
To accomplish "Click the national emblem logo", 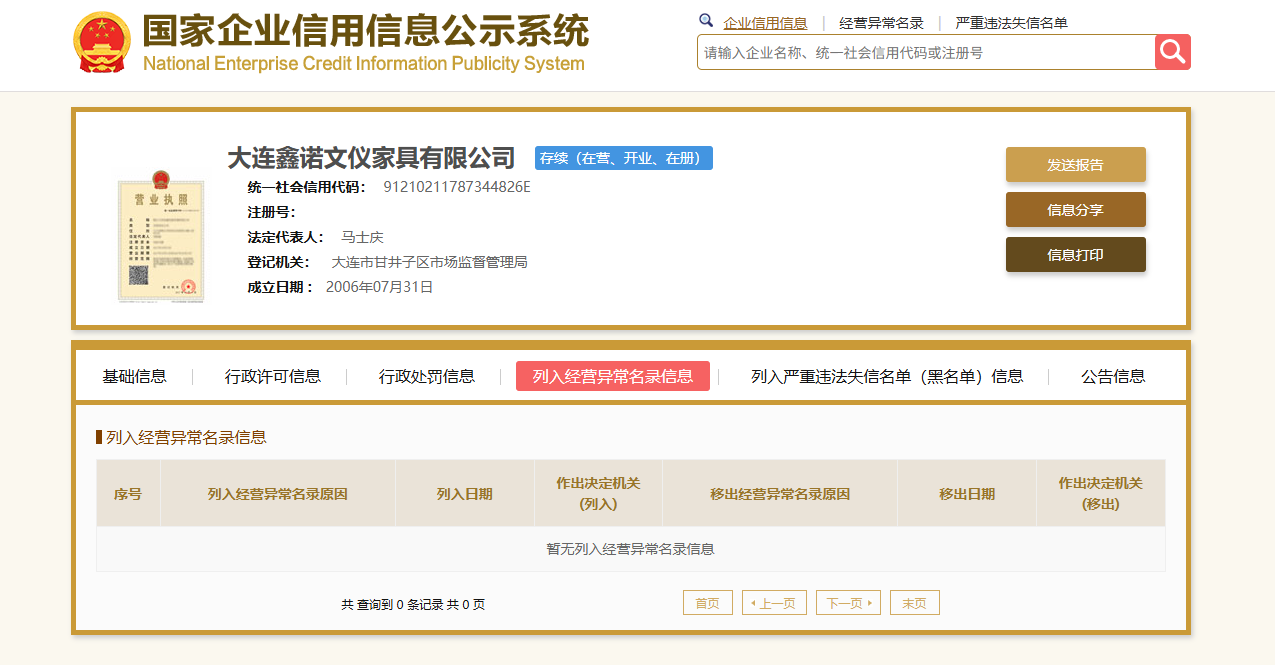I will [102, 42].
